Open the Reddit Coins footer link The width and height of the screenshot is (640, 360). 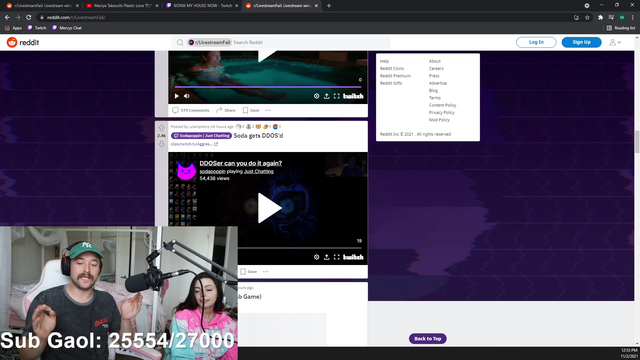click(392, 69)
